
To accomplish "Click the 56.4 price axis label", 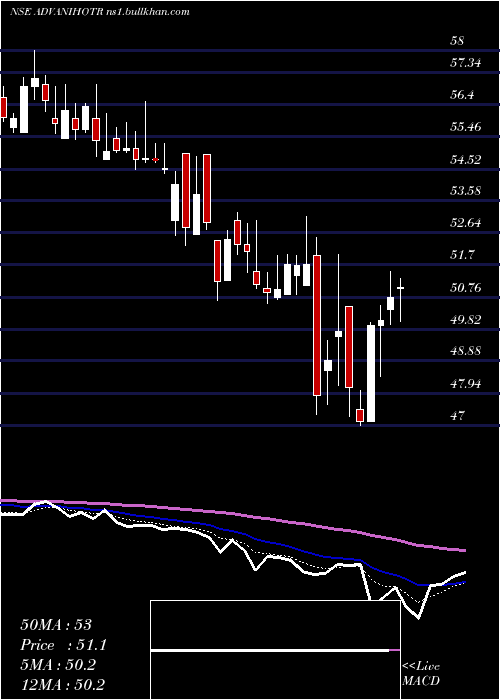I will click(462, 95).
